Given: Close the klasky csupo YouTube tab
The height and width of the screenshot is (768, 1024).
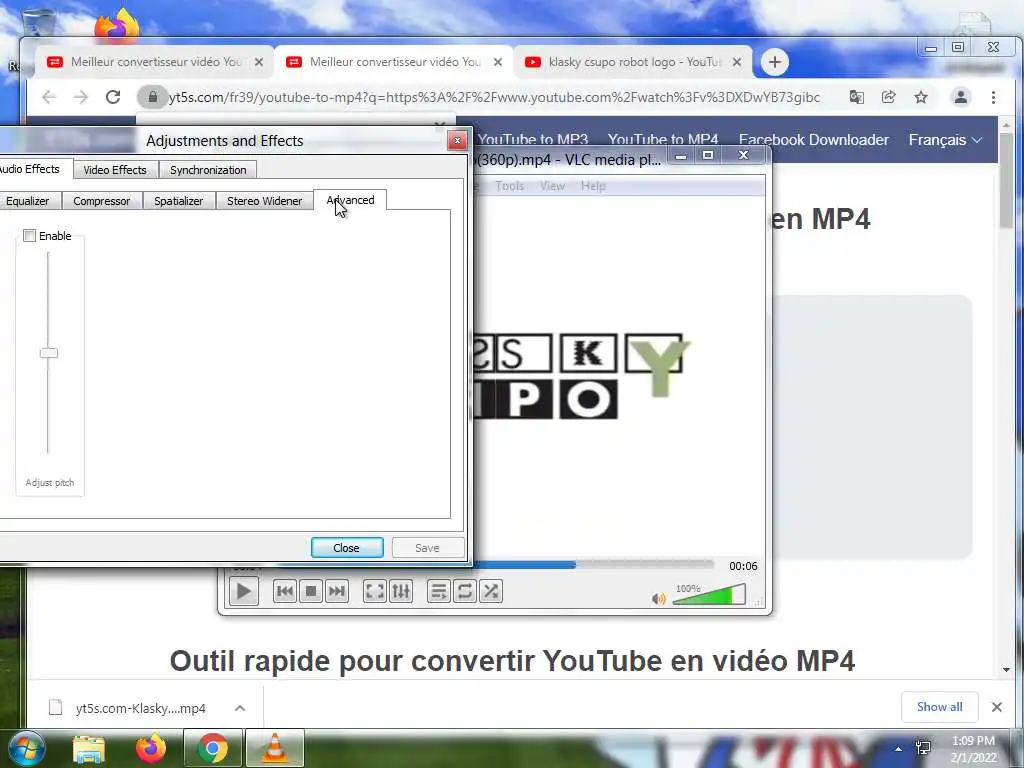Looking at the screenshot, I should click(737, 62).
